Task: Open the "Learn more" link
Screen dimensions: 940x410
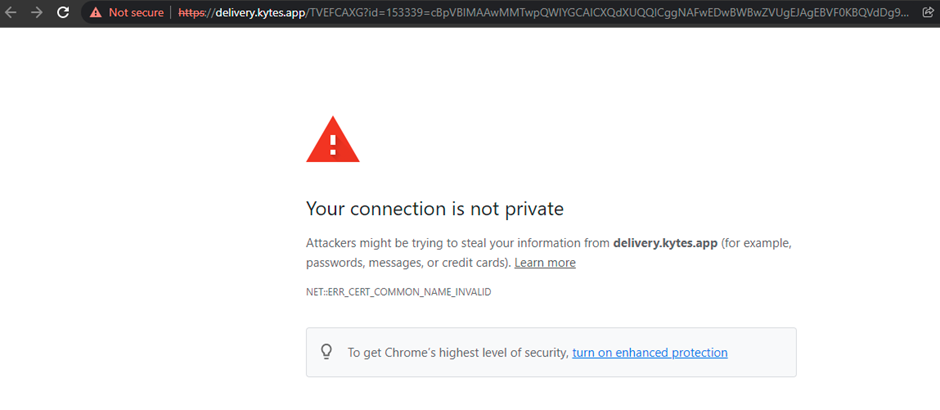Action: click(x=545, y=263)
